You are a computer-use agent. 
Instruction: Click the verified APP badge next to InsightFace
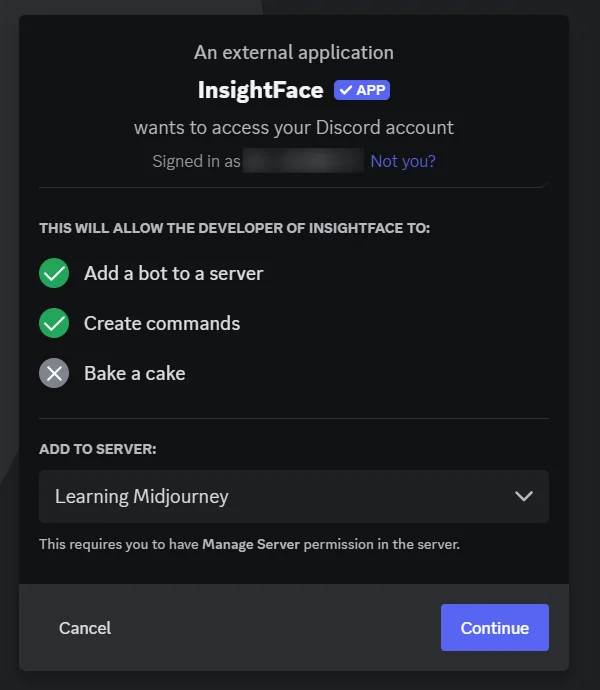[x=361, y=90]
